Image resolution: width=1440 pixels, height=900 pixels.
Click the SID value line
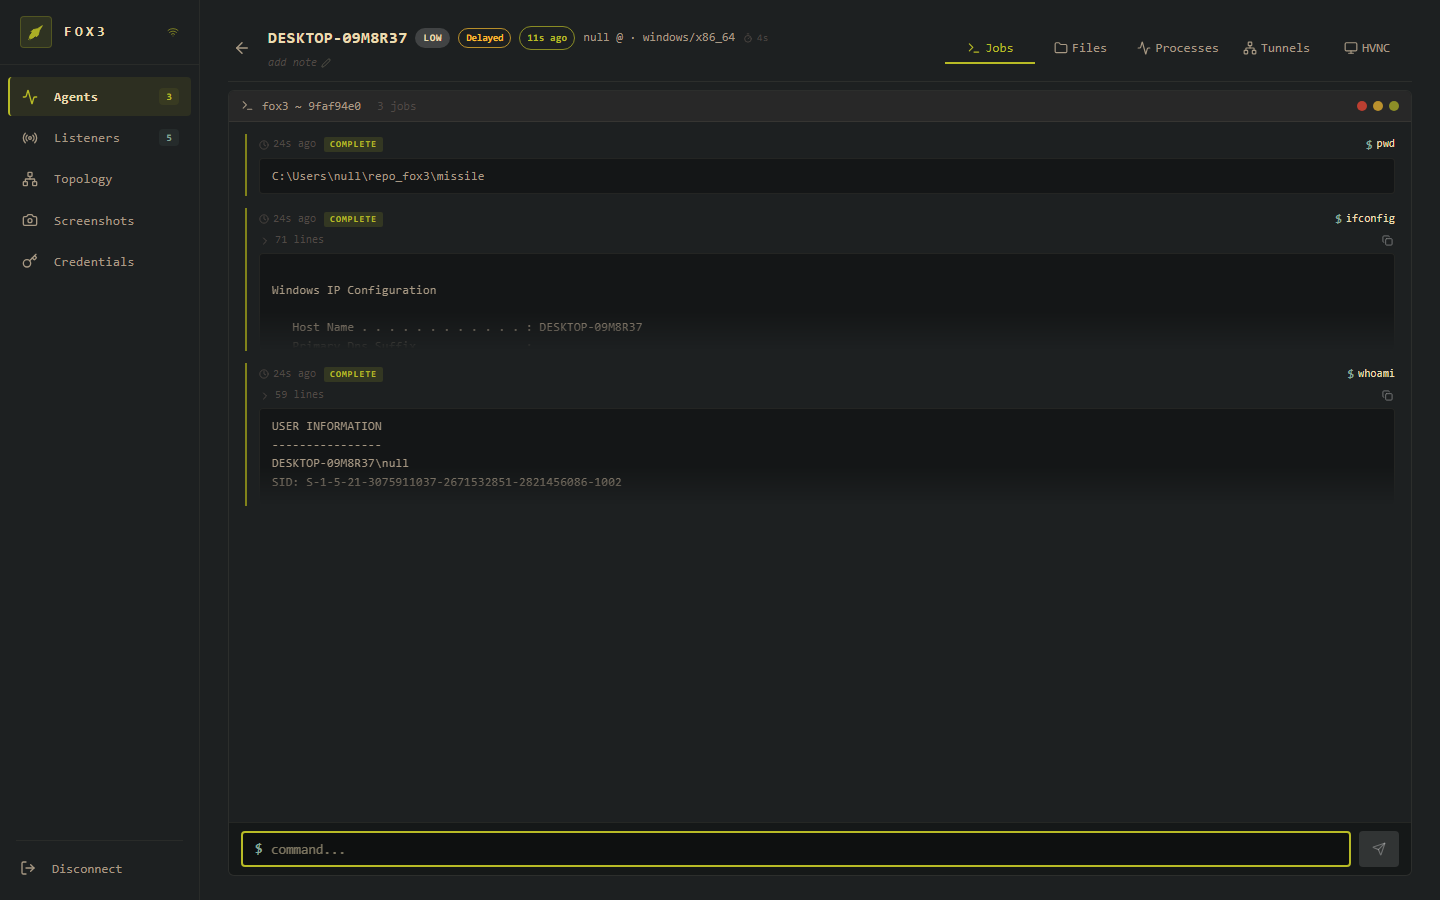pyautogui.click(x=447, y=482)
